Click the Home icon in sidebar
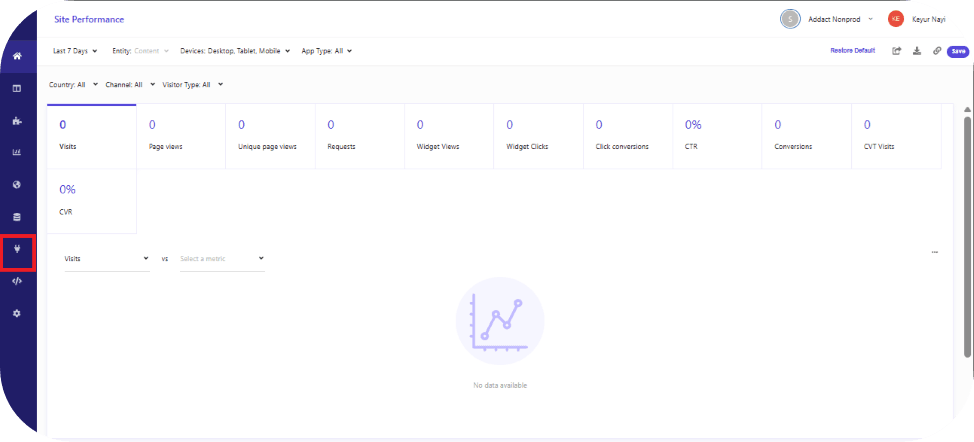 (17, 56)
